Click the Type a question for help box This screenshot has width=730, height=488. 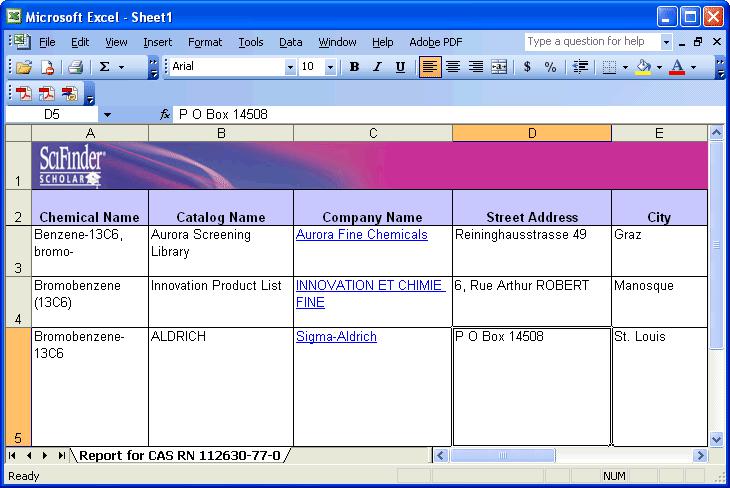pos(592,41)
